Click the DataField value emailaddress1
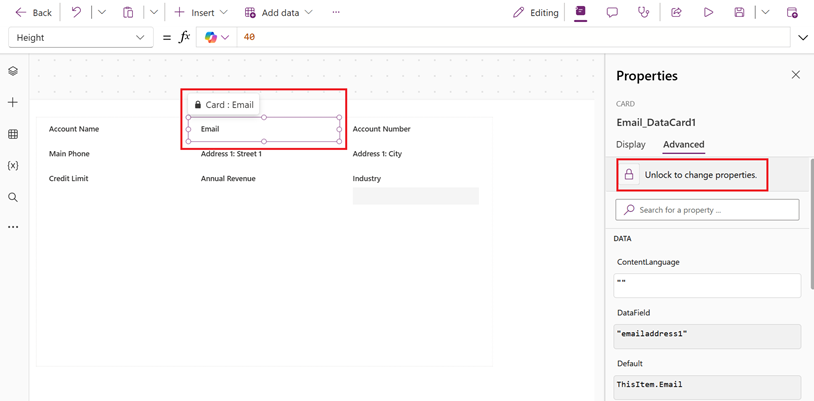 (707, 336)
